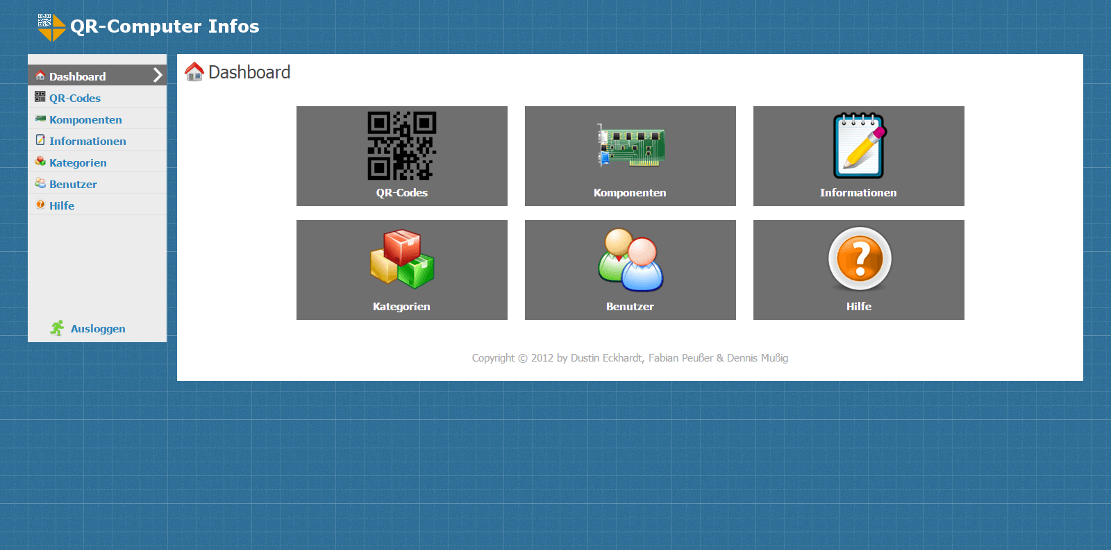The width and height of the screenshot is (1111, 550).
Task: Click the QR-Computer Infos logo icon
Action: [x=51, y=28]
